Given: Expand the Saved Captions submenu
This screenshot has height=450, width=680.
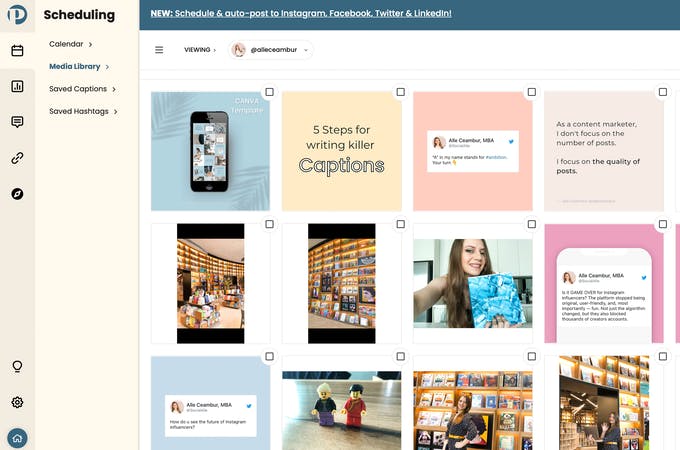Looking at the screenshot, I should click(x=82, y=89).
